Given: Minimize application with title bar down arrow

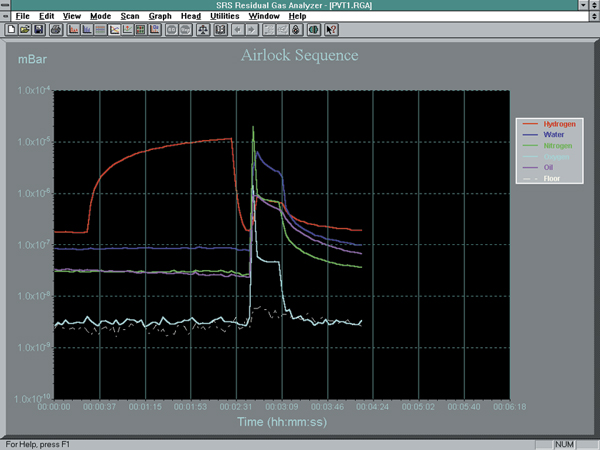Looking at the screenshot, I should click(583, 5).
